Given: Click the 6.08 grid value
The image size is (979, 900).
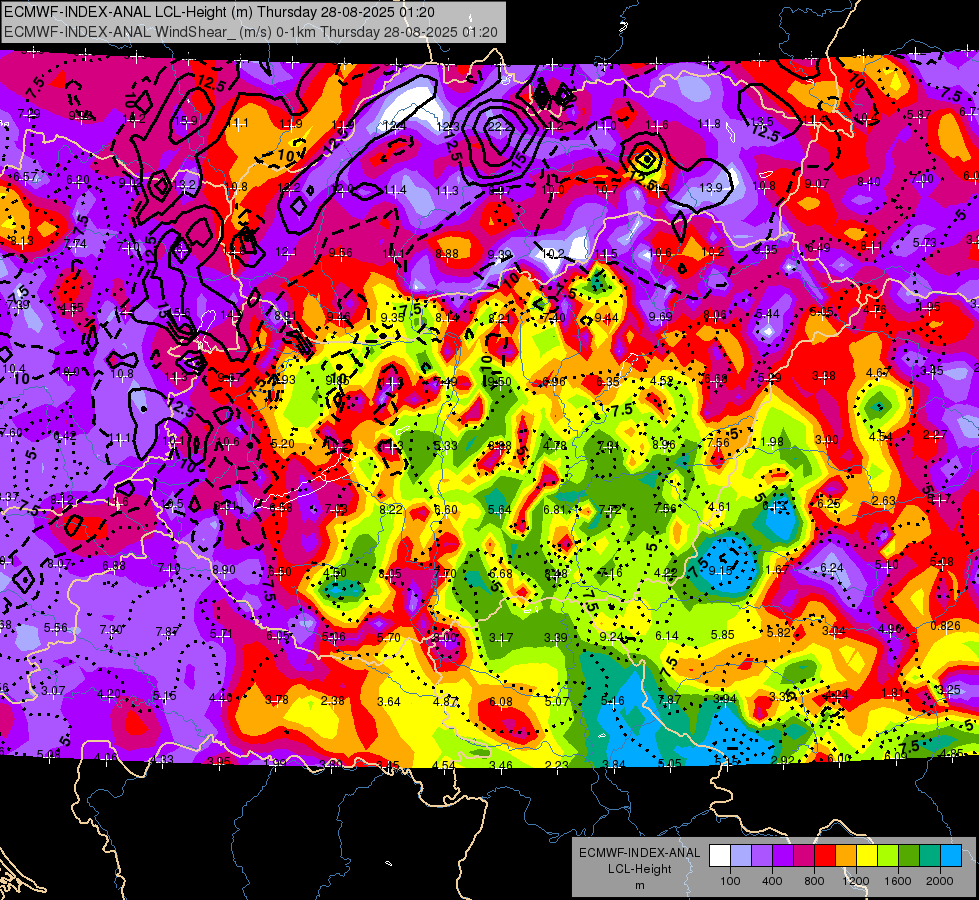Looking at the screenshot, I should click(x=501, y=702).
